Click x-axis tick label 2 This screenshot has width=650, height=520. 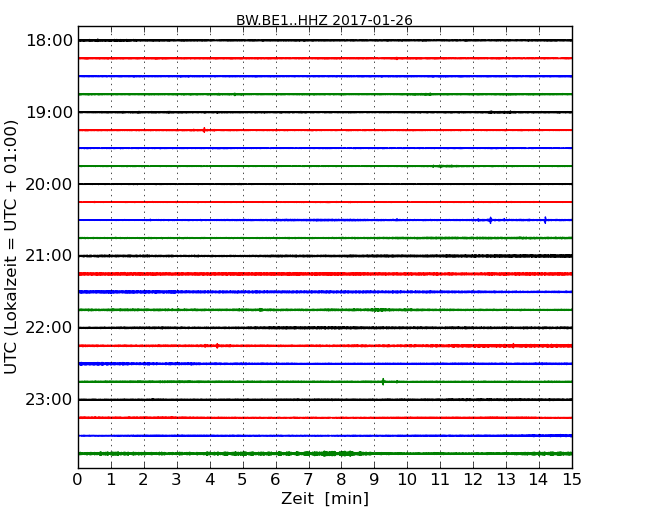[143, 480]
